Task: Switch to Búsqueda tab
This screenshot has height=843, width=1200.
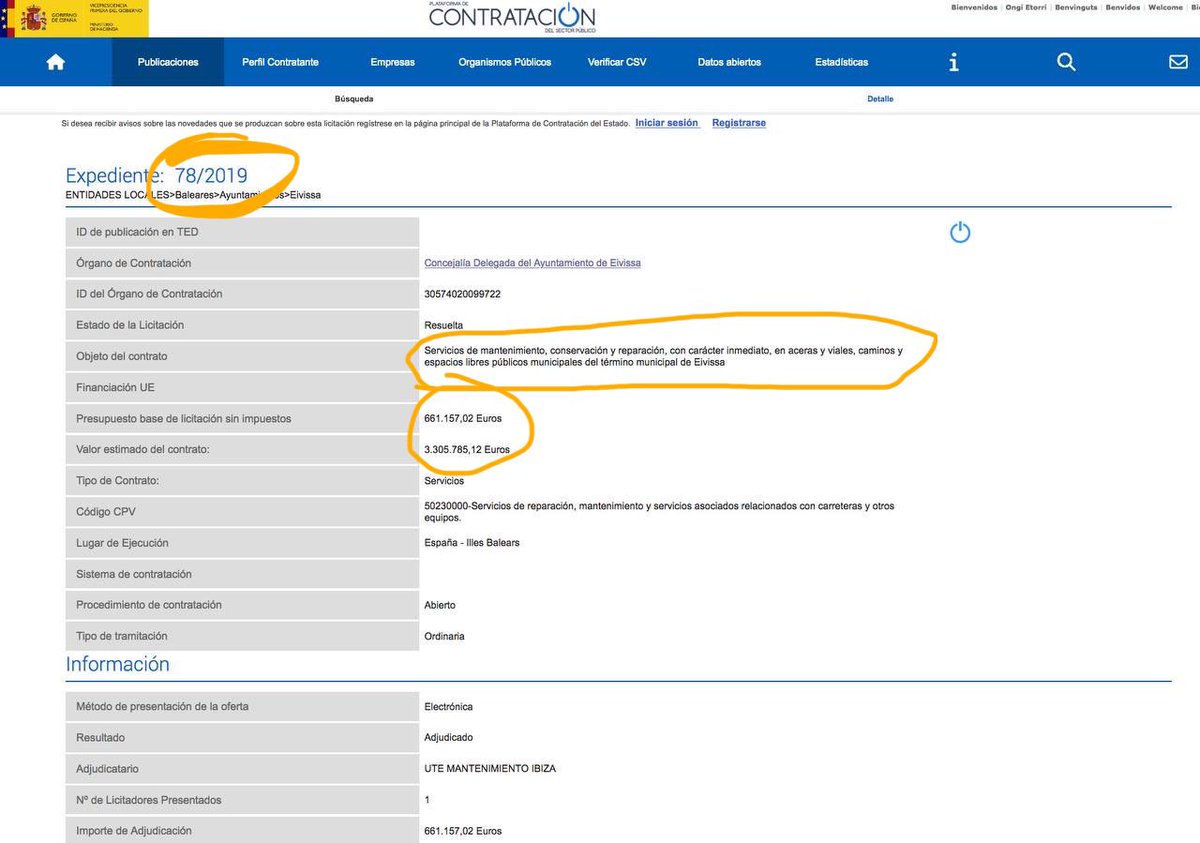Action: (354, 99)
